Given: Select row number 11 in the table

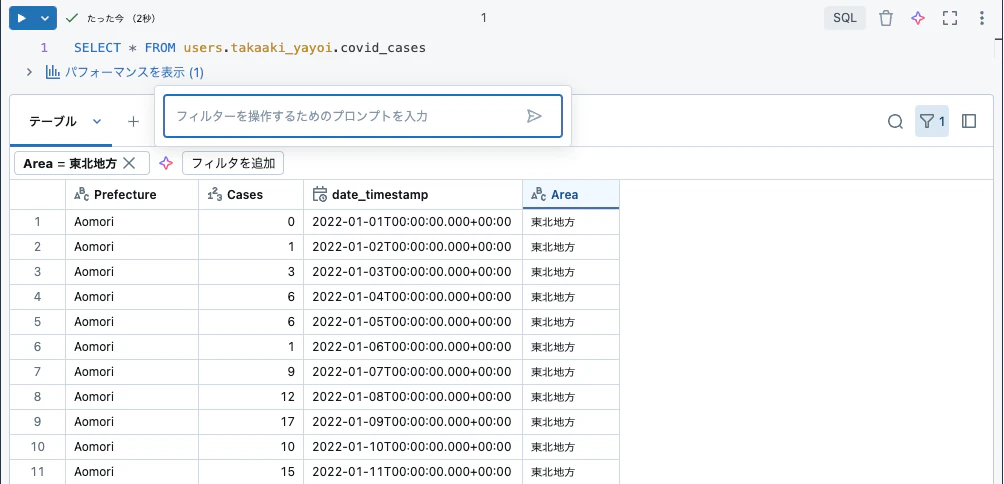Looking at the screenshot, I should pyautogui.click(x=38, y=471).
